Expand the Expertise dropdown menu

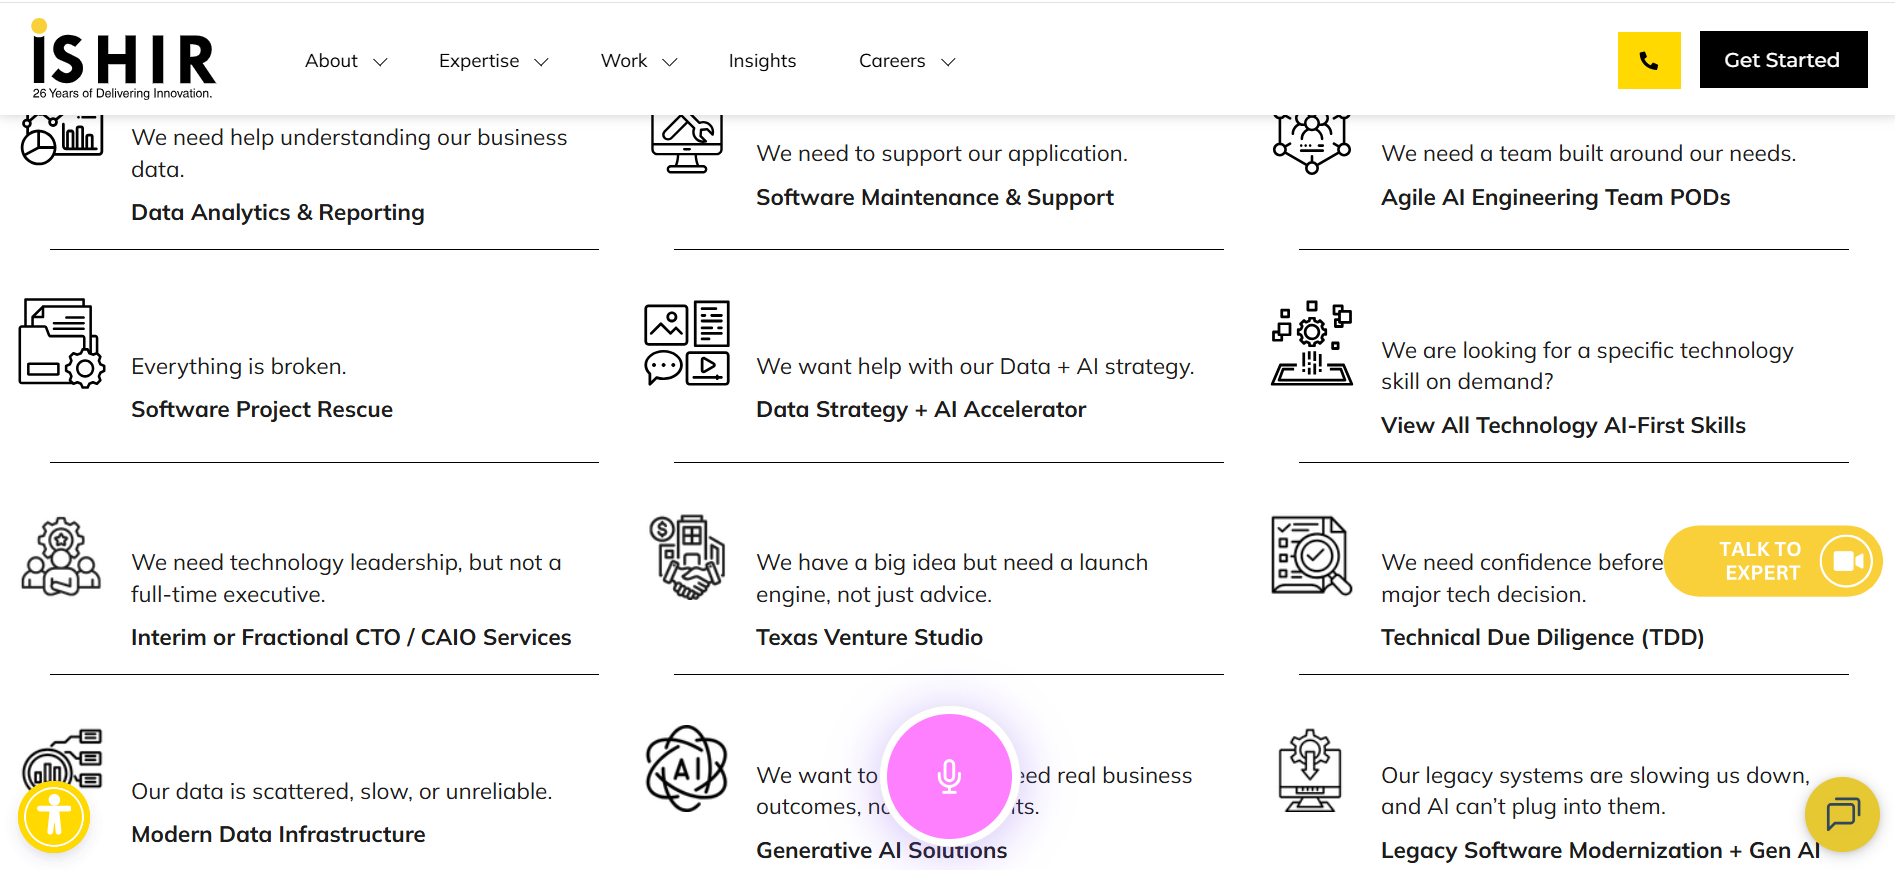pos(493,61)
